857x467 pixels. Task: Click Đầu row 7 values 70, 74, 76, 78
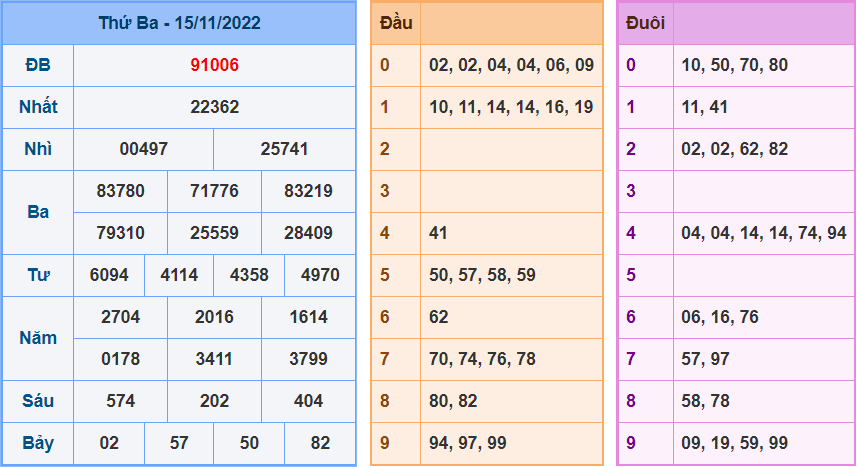click(482, 359)
